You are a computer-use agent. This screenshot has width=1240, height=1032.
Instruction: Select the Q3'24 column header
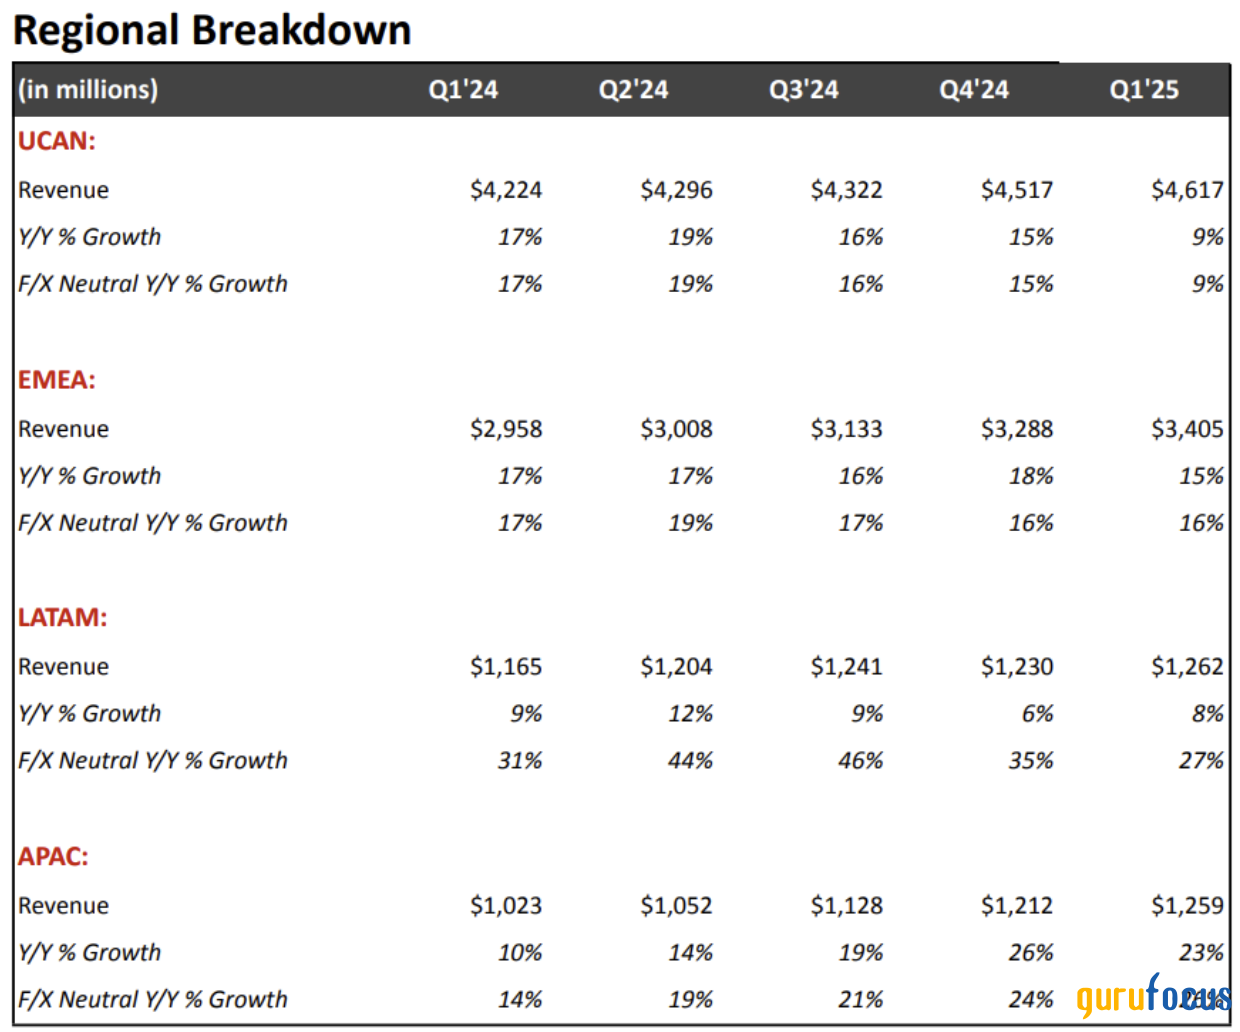point(803,90)
